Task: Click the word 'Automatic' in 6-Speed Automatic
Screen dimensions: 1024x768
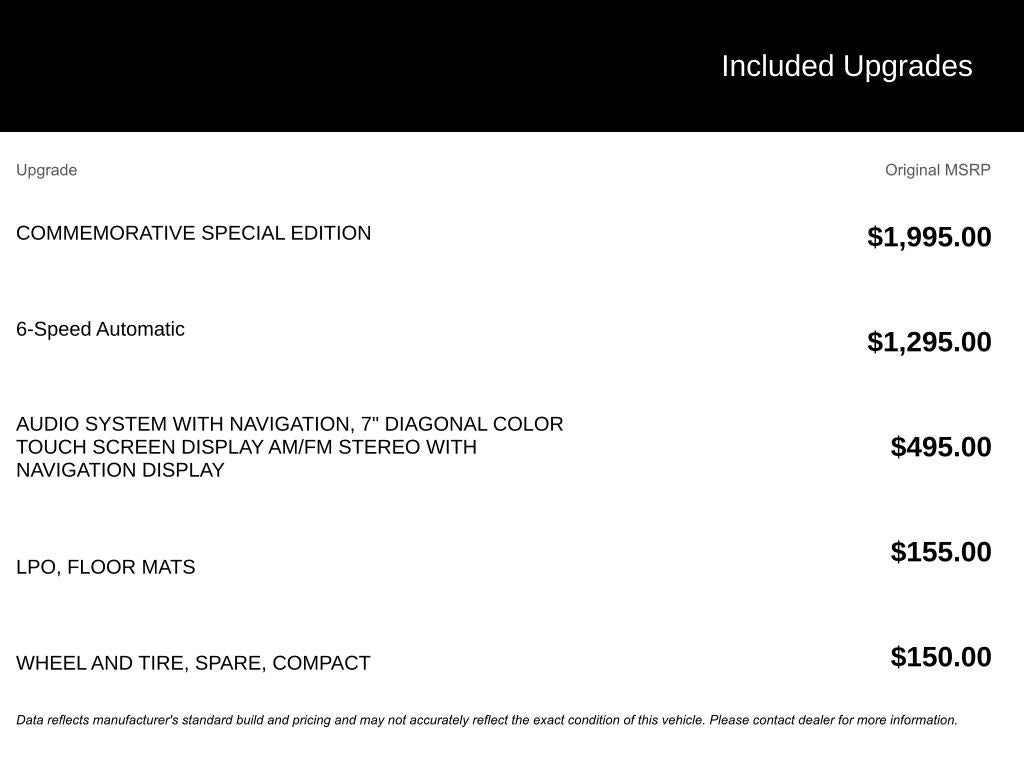Action: pos(140,329)
